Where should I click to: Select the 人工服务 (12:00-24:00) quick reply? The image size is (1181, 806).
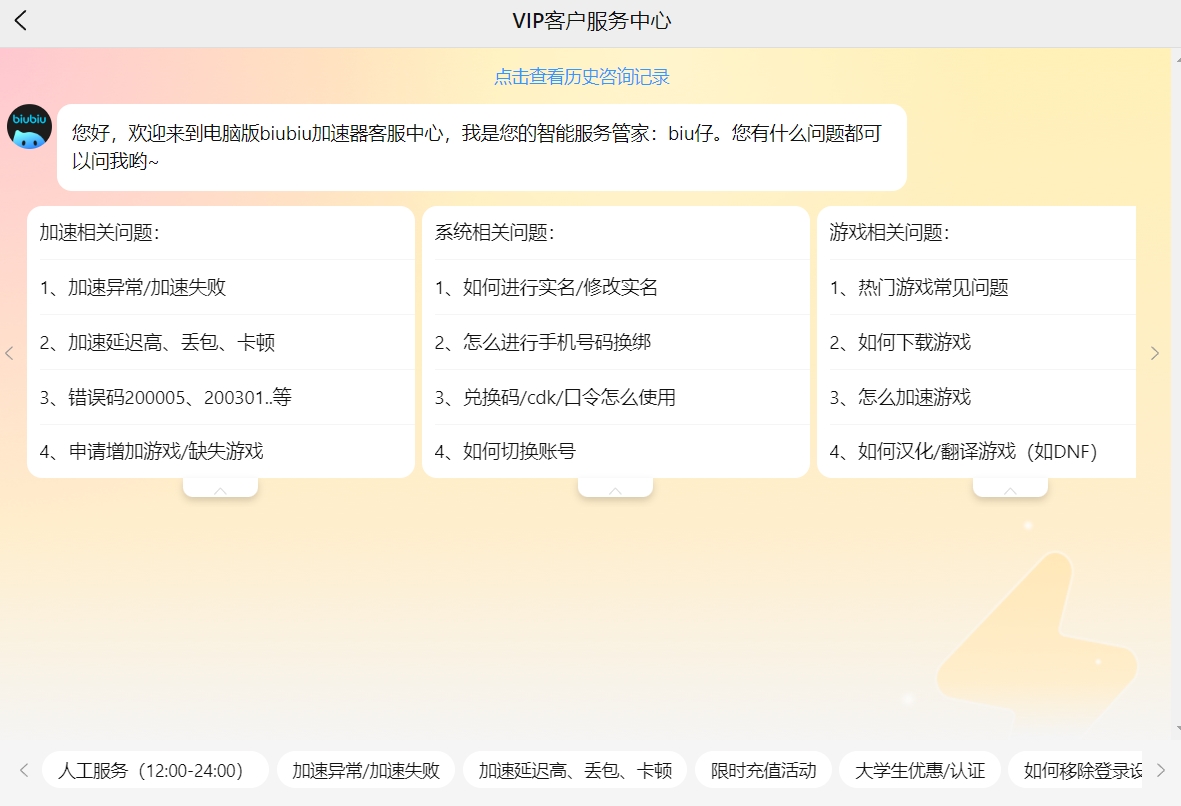coord(155,770)
